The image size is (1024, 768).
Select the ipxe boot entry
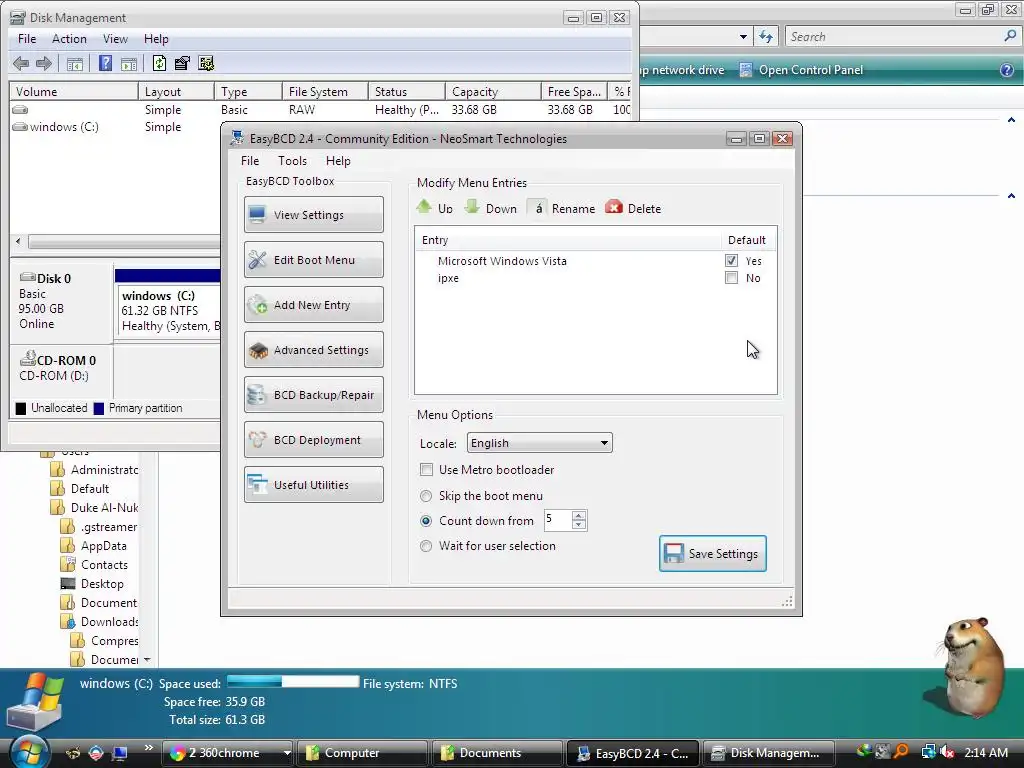[448, 278]
